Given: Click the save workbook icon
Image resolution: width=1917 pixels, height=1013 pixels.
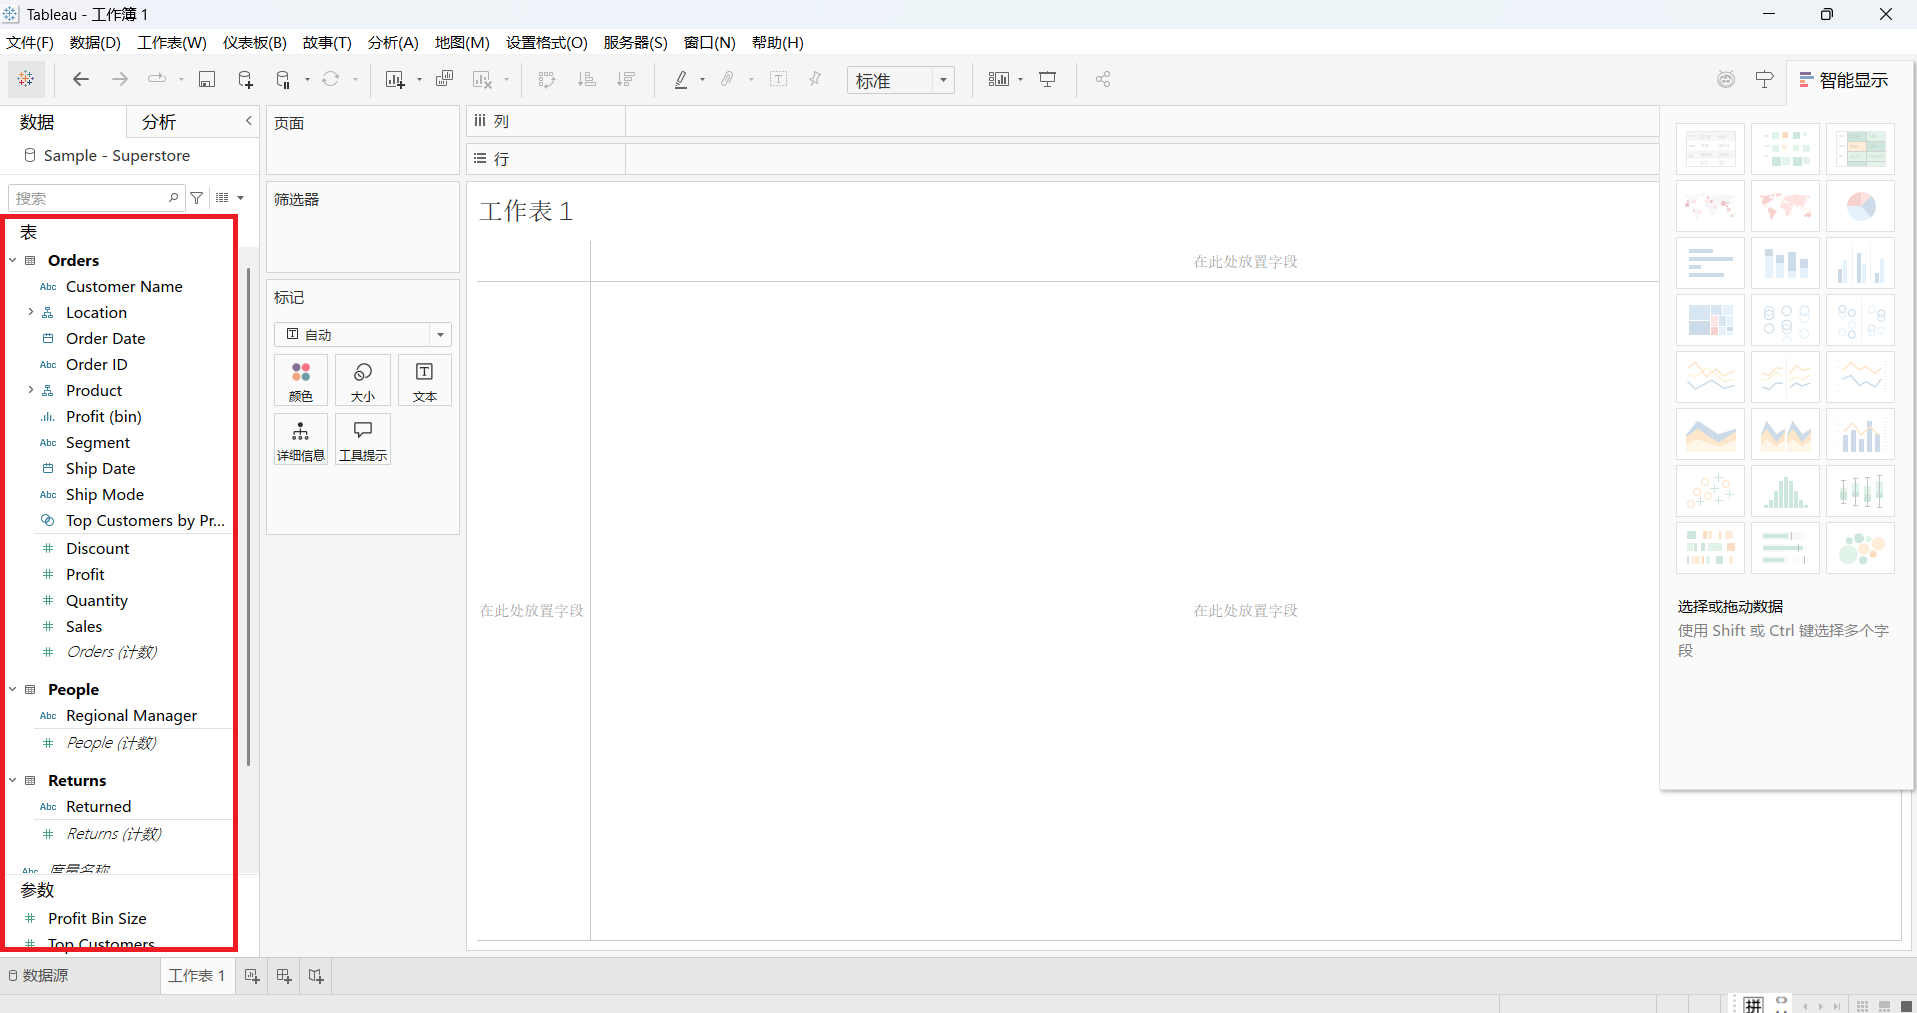Looking at the screenshot, I should (207, 79).
